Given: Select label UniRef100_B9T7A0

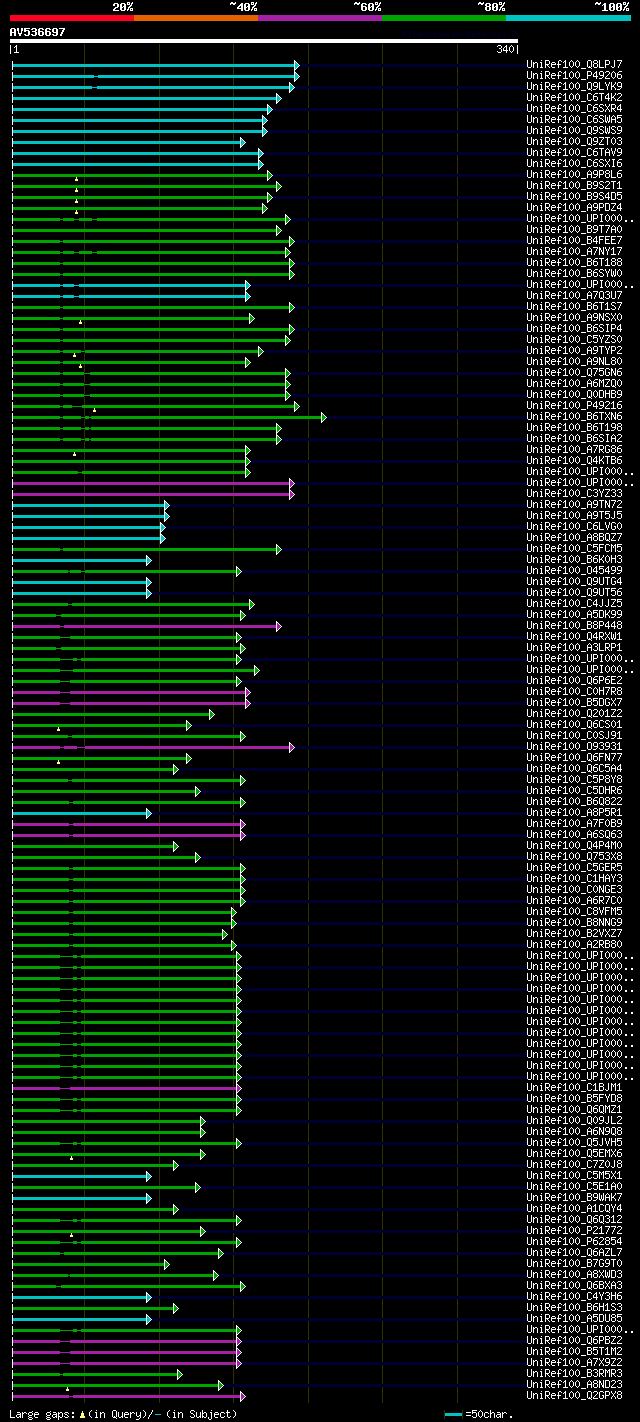Looking at the screenshot, I should click(x=575, y=229).
